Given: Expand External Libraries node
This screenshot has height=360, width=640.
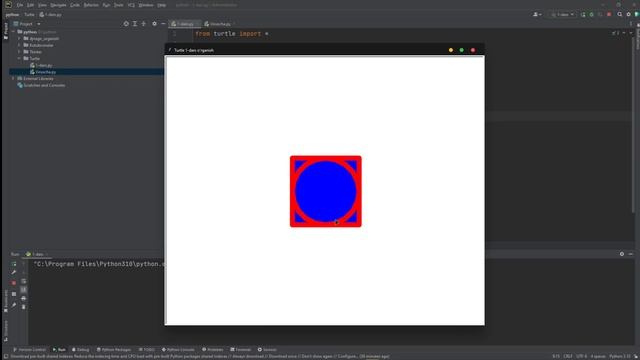Looking at the screenshot, I should point(13,78).
